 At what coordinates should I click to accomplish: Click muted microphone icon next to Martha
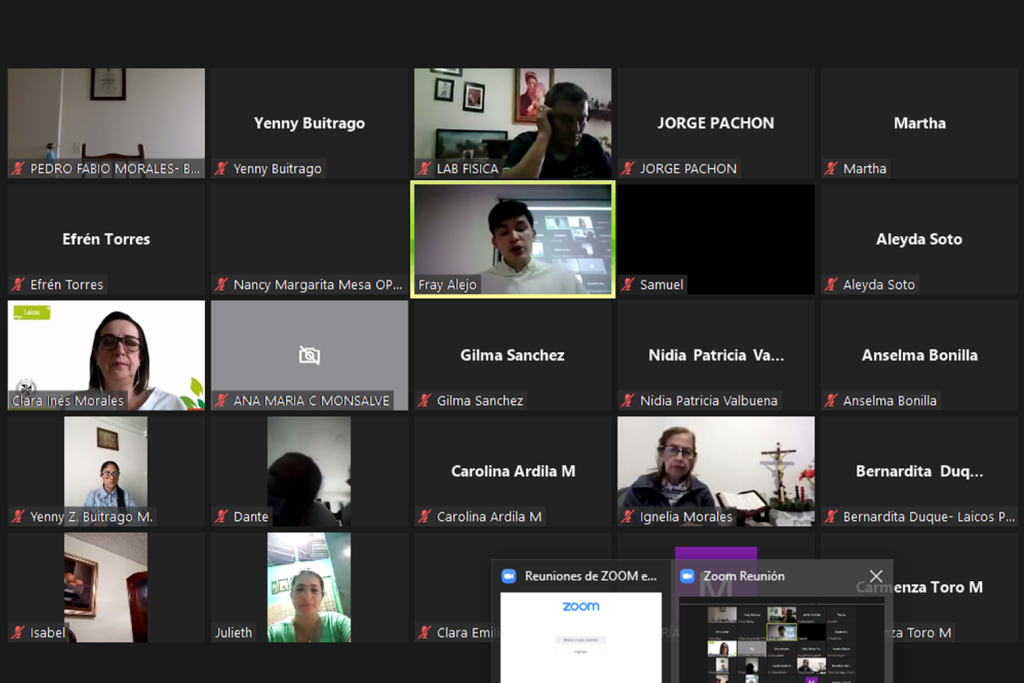pos(831,168)
